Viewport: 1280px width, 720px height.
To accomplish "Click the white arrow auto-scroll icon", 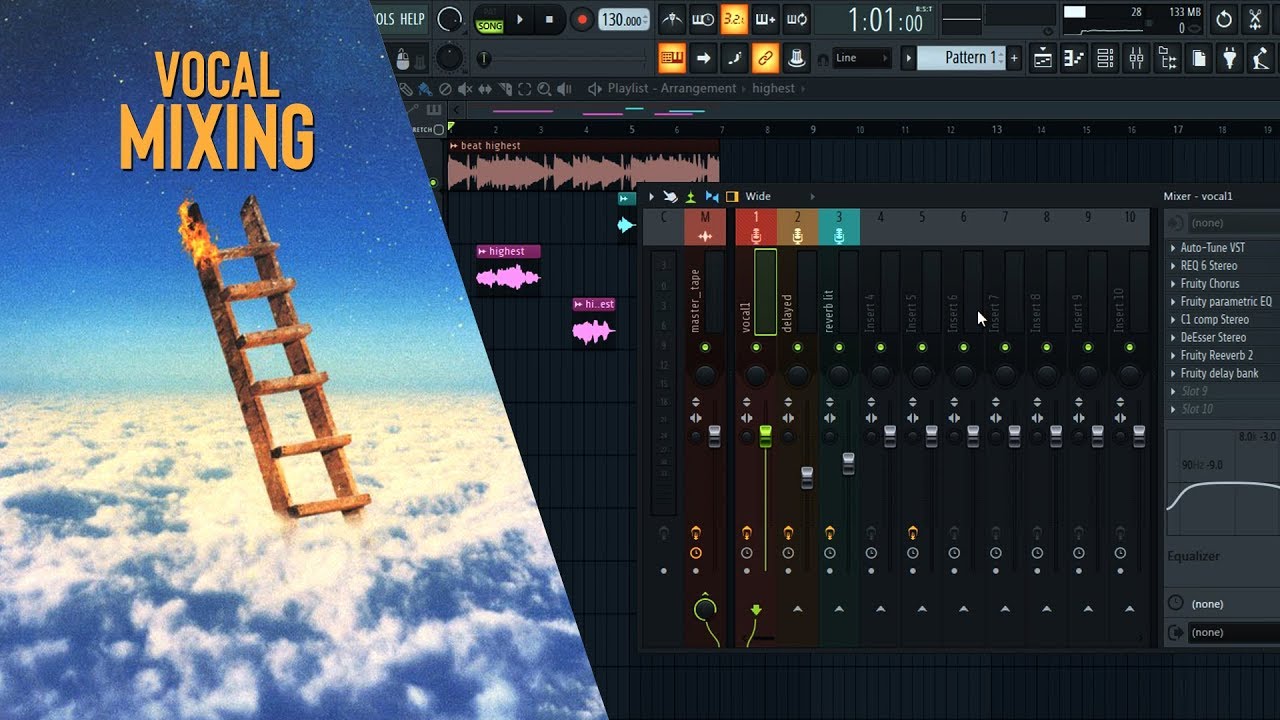I will (x=703, y=58).
